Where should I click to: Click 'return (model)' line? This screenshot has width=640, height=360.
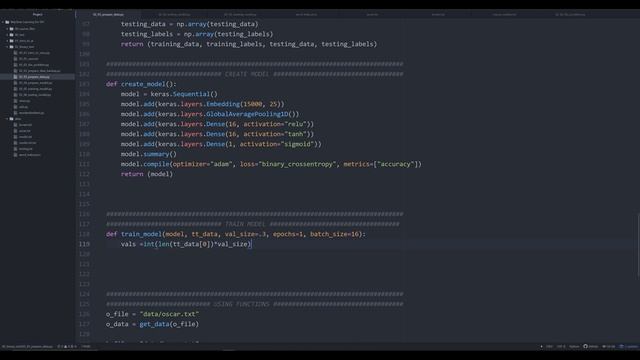pos(147,174)
